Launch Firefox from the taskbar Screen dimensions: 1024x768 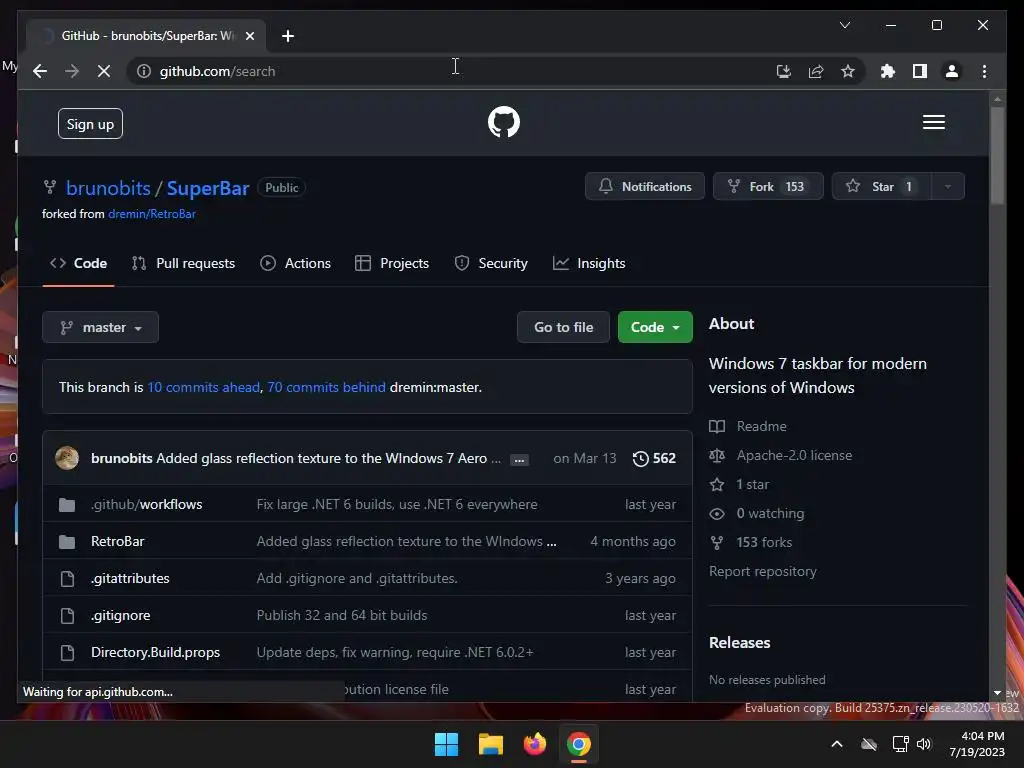point(535,744)
